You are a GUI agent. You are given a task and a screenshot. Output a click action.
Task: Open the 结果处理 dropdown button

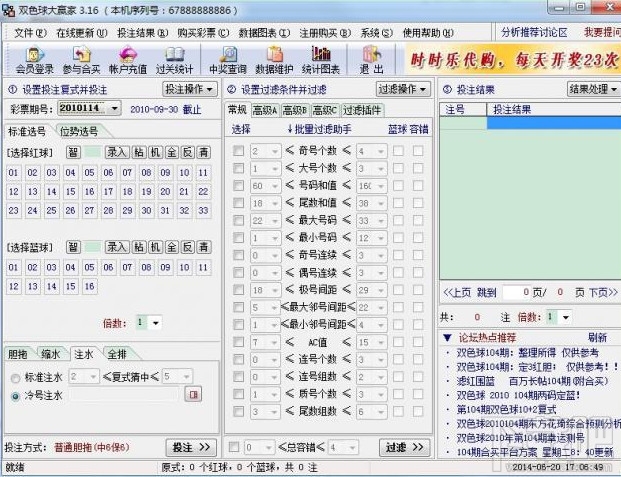tap(594, 89)
